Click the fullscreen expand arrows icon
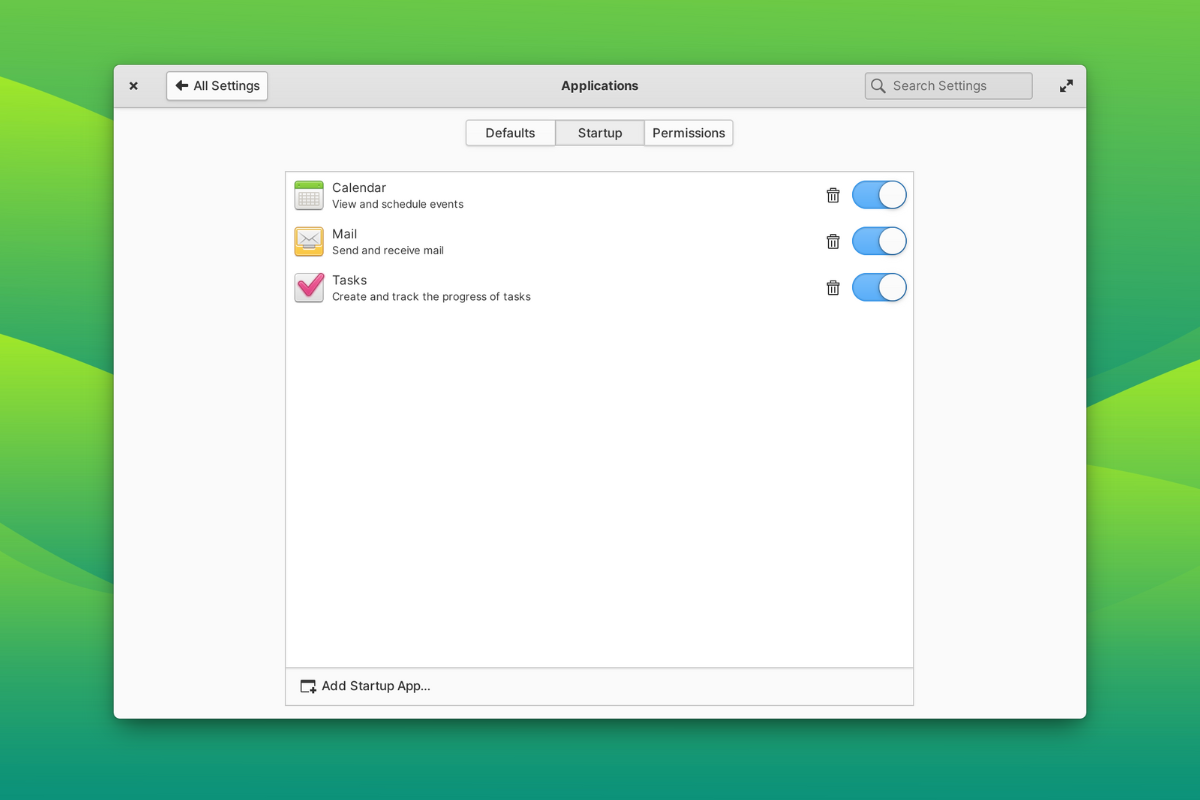1200x800 pixels. coord(1066,86)
